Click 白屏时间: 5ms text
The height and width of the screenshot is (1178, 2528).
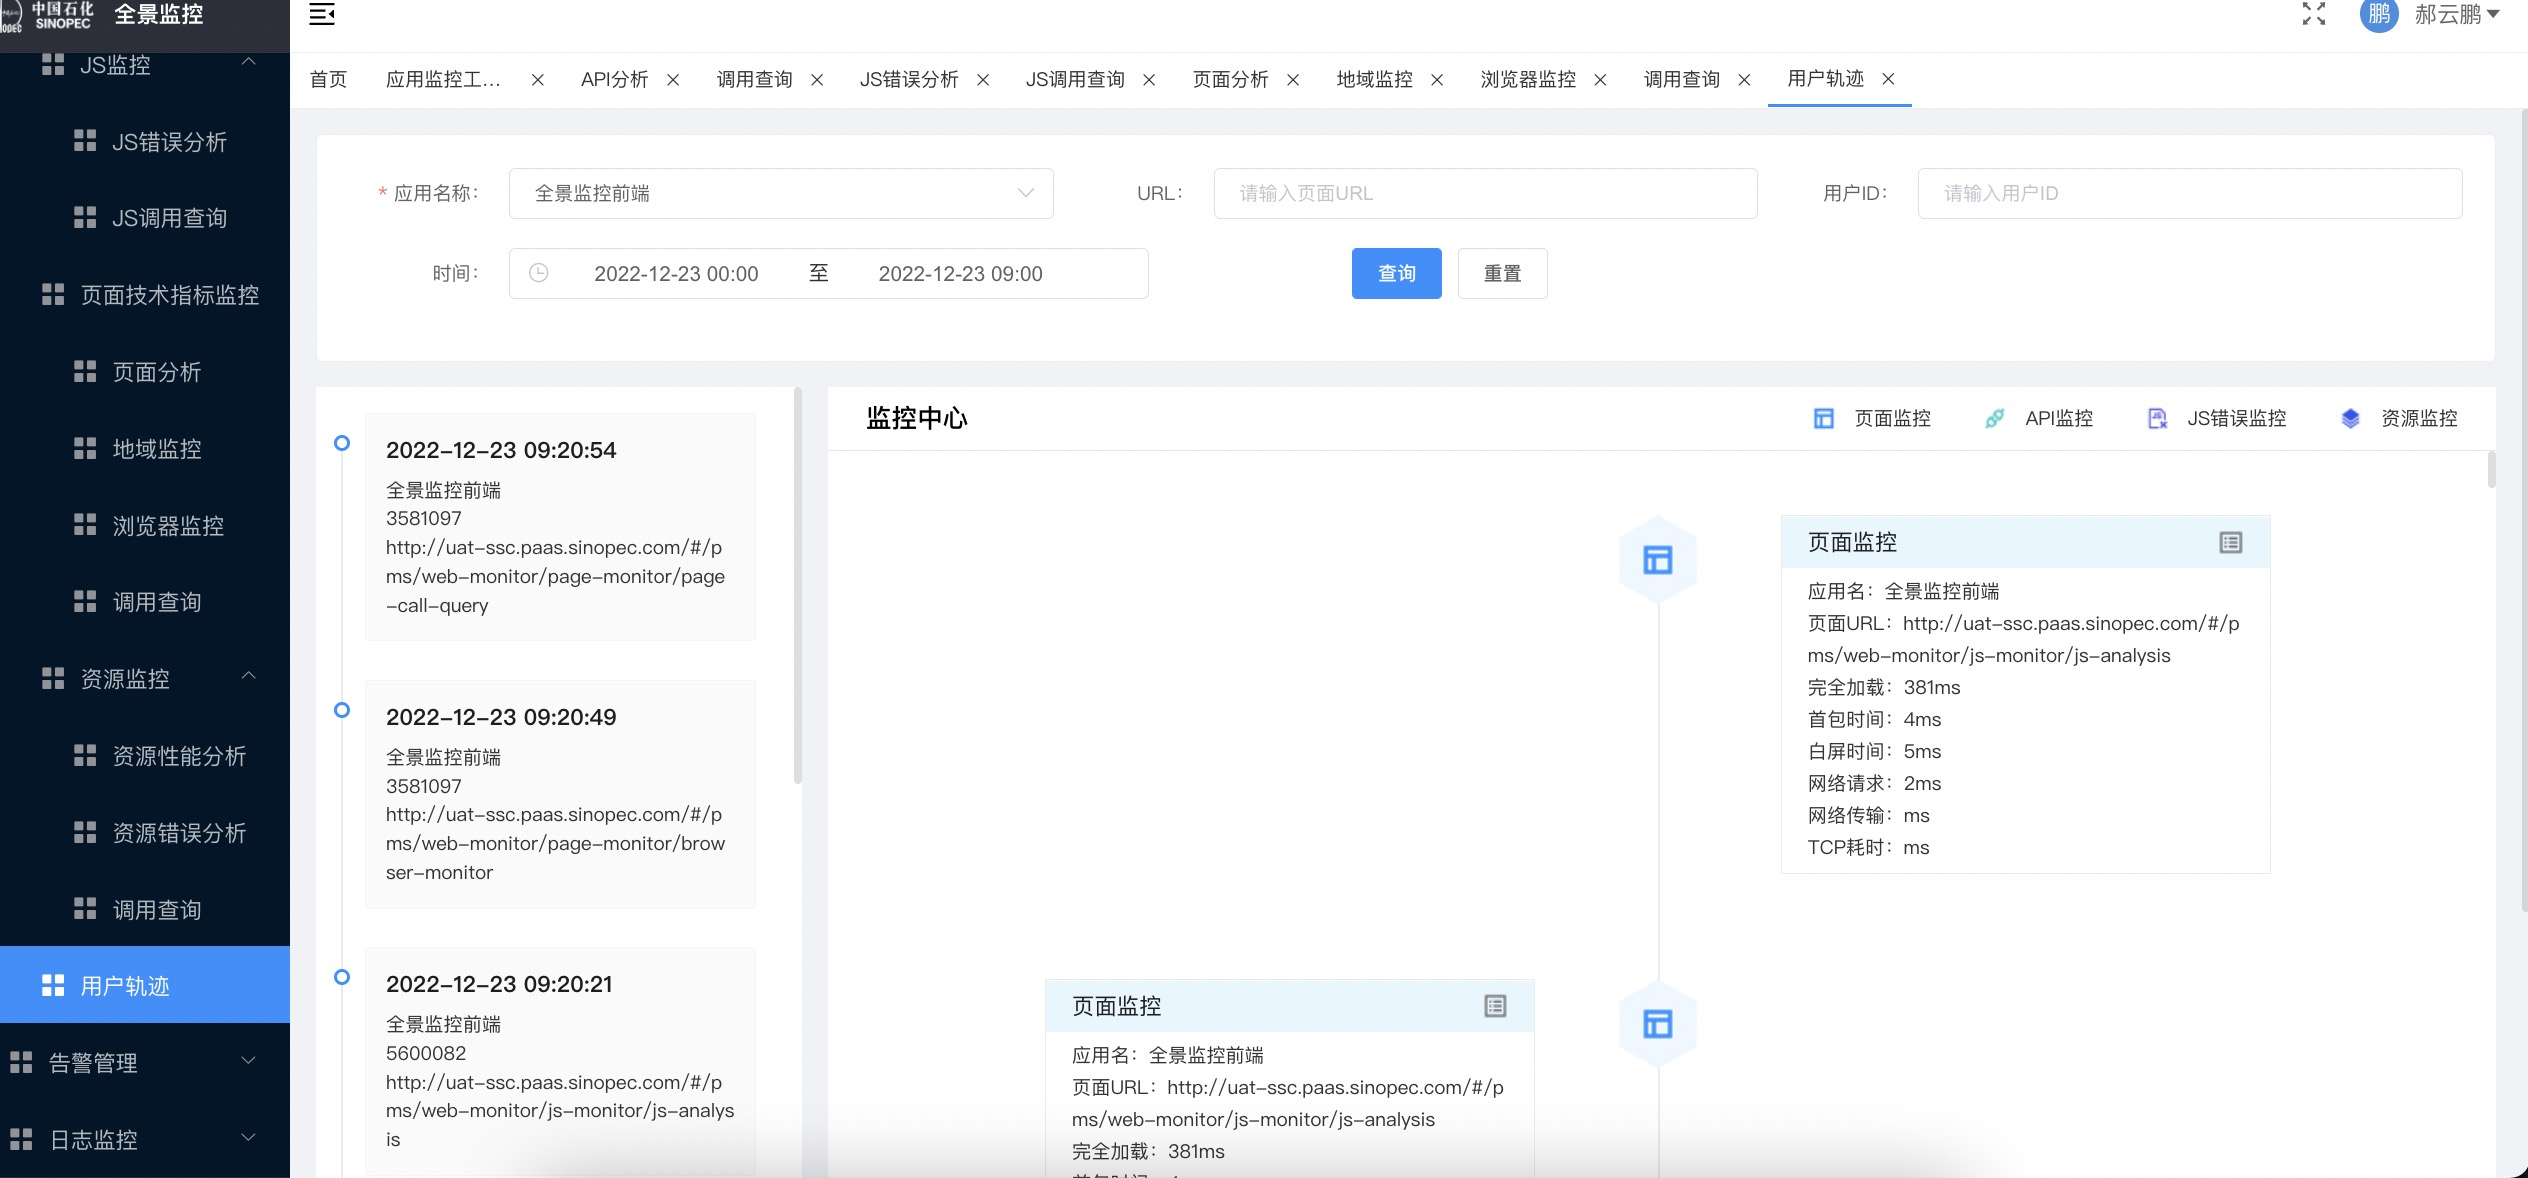[1874, 751]
